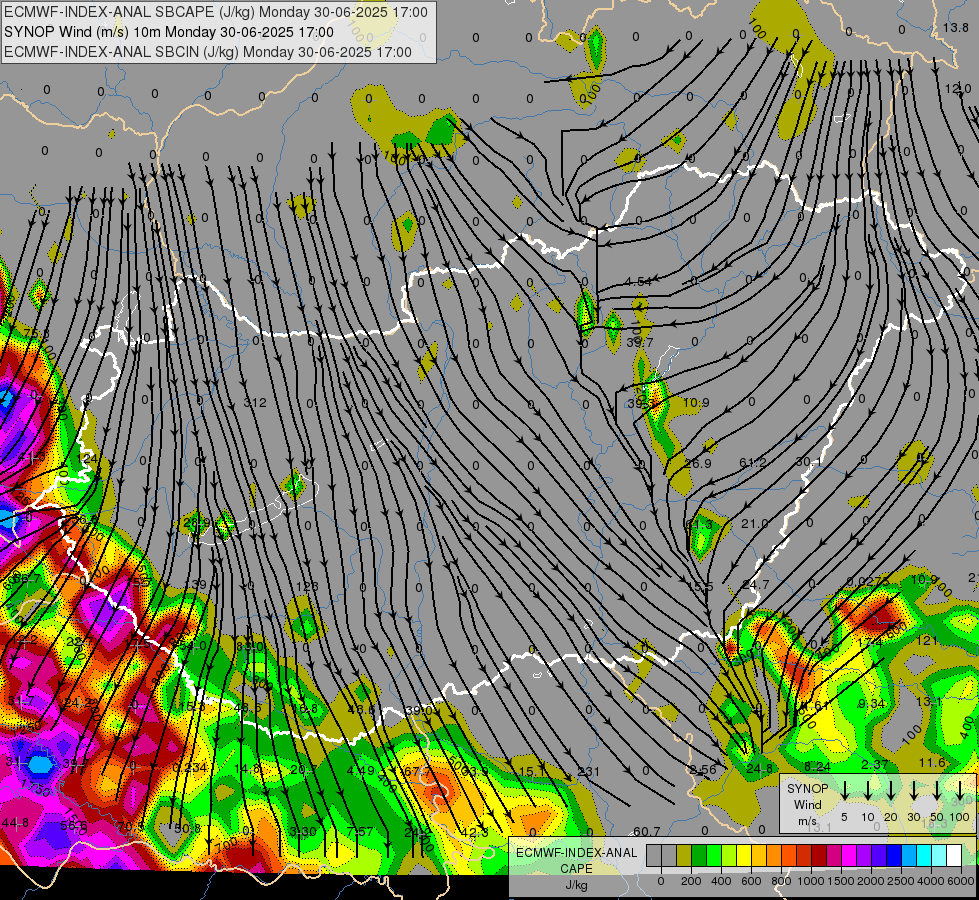Click the 24.8 value on the map

759,768
